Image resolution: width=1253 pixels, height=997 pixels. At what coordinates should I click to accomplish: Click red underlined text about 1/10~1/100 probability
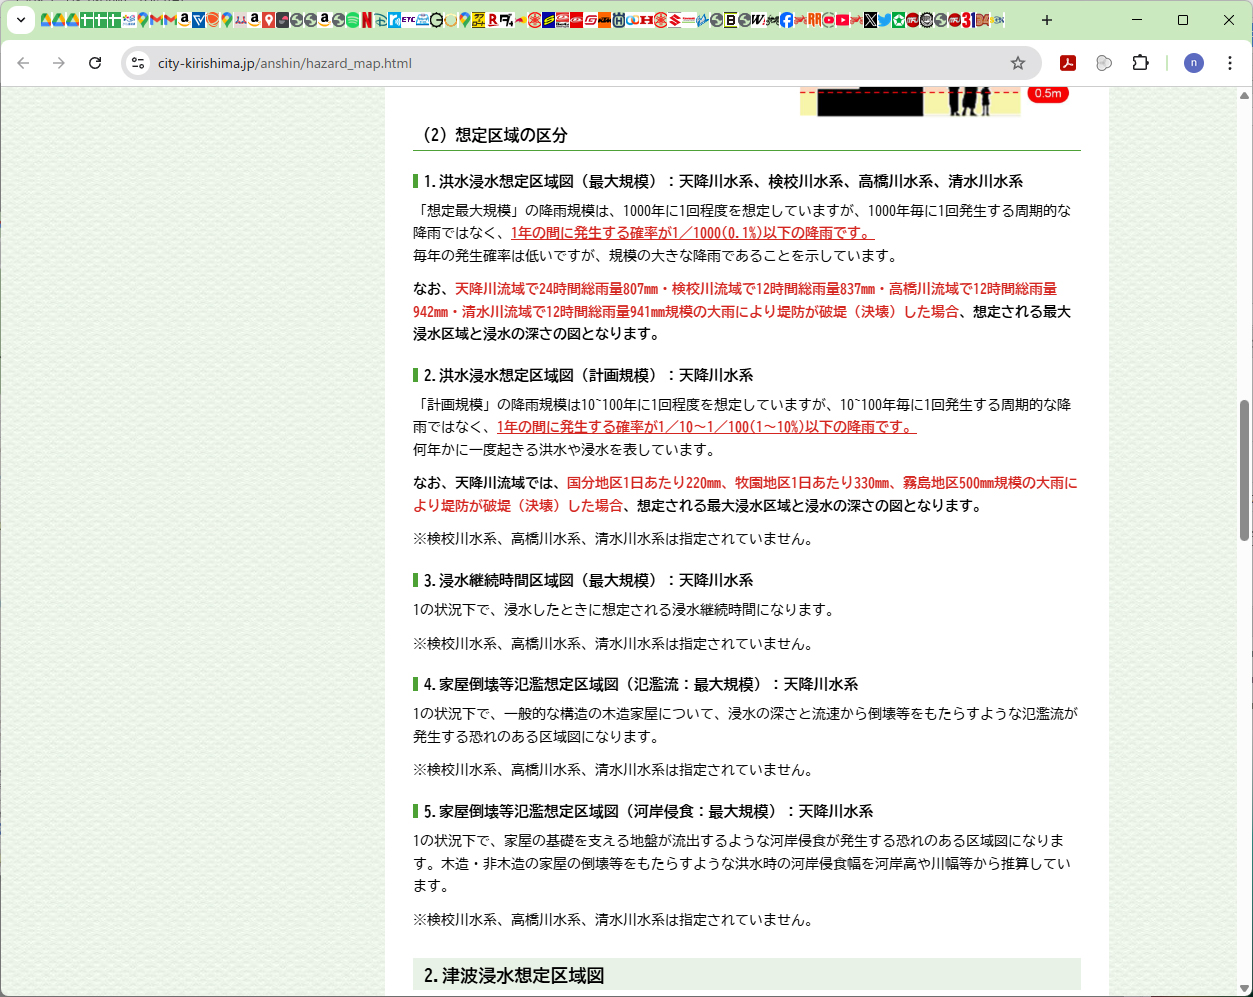point(706,427)
